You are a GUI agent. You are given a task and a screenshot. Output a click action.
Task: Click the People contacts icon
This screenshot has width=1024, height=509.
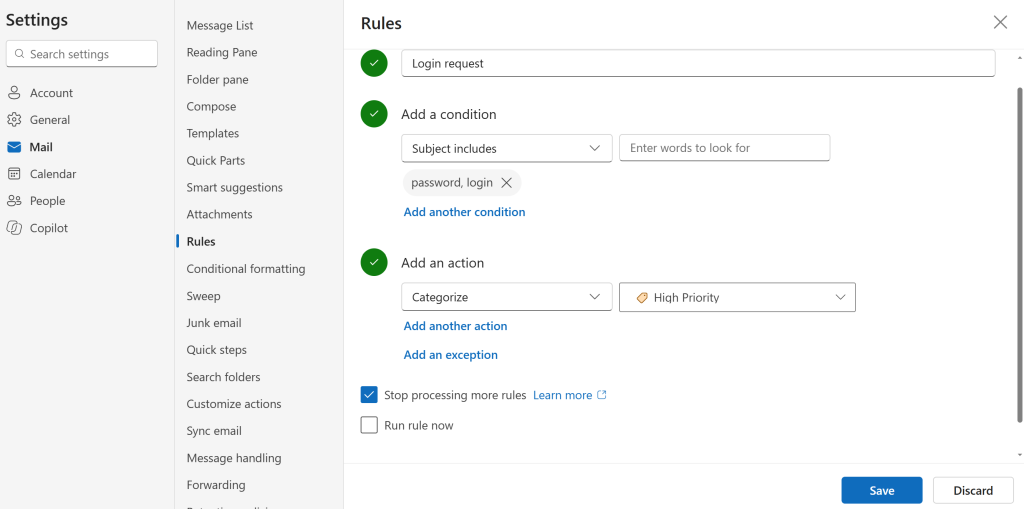[14, 201]
